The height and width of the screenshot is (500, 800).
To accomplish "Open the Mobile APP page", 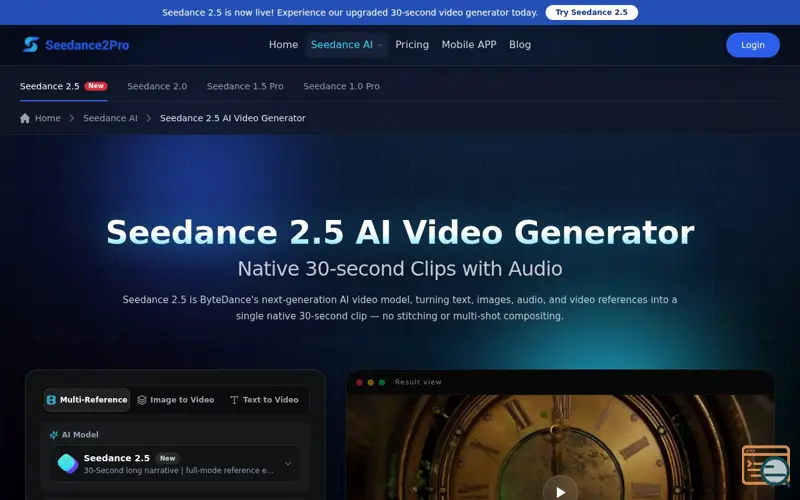I will pos(469,45).
